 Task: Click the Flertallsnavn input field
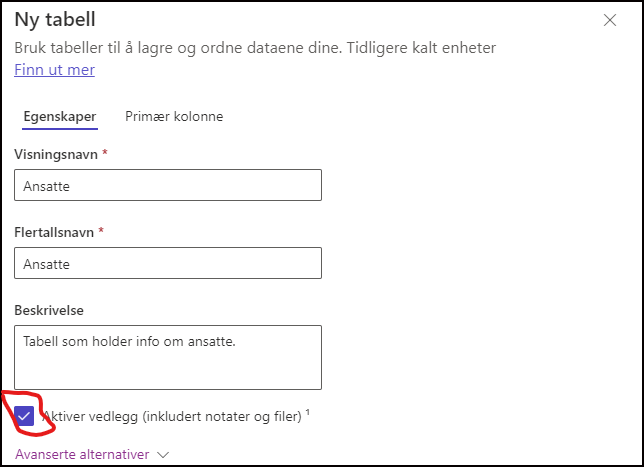[x=168, y=263]
